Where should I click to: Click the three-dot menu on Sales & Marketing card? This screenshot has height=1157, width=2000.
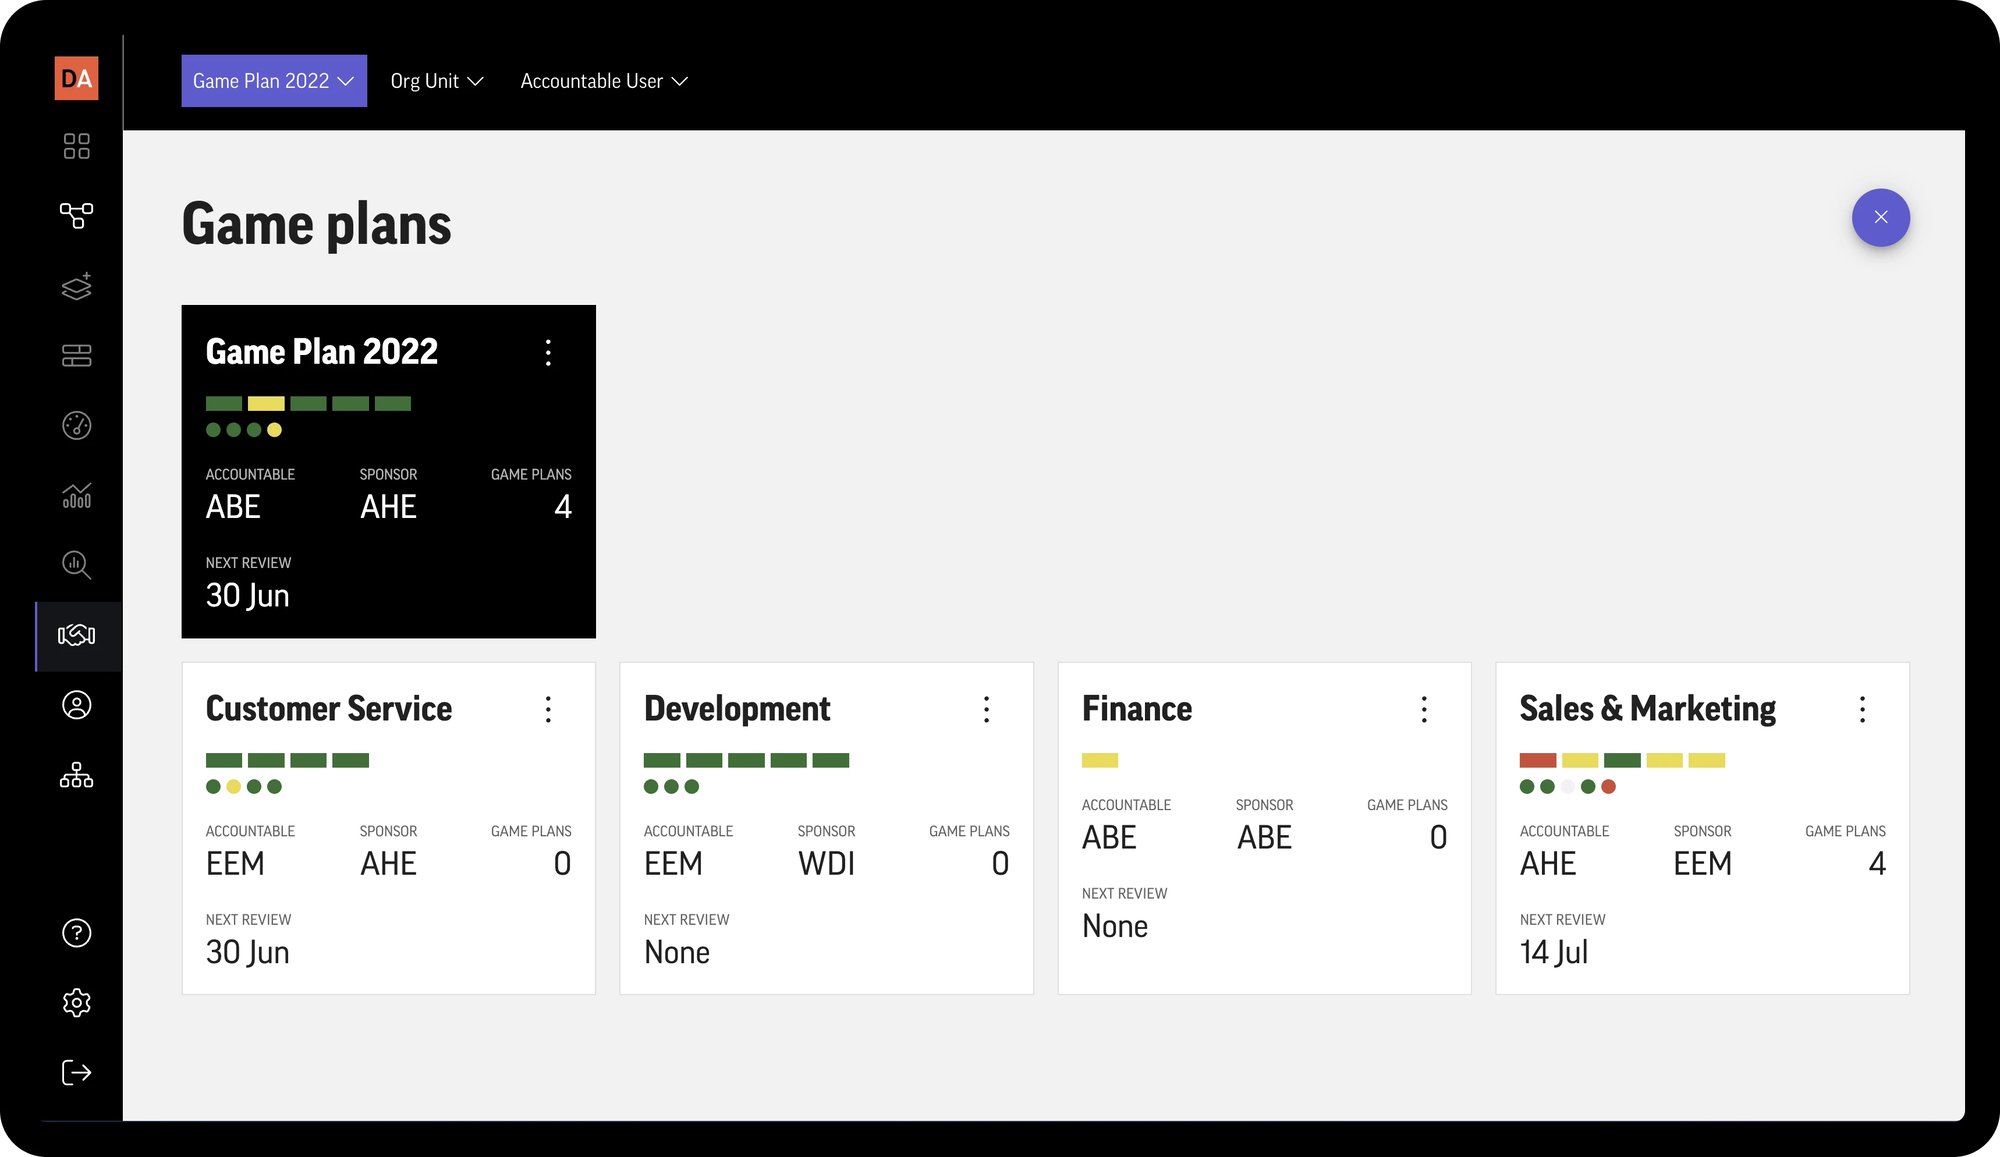point(1862,709)
